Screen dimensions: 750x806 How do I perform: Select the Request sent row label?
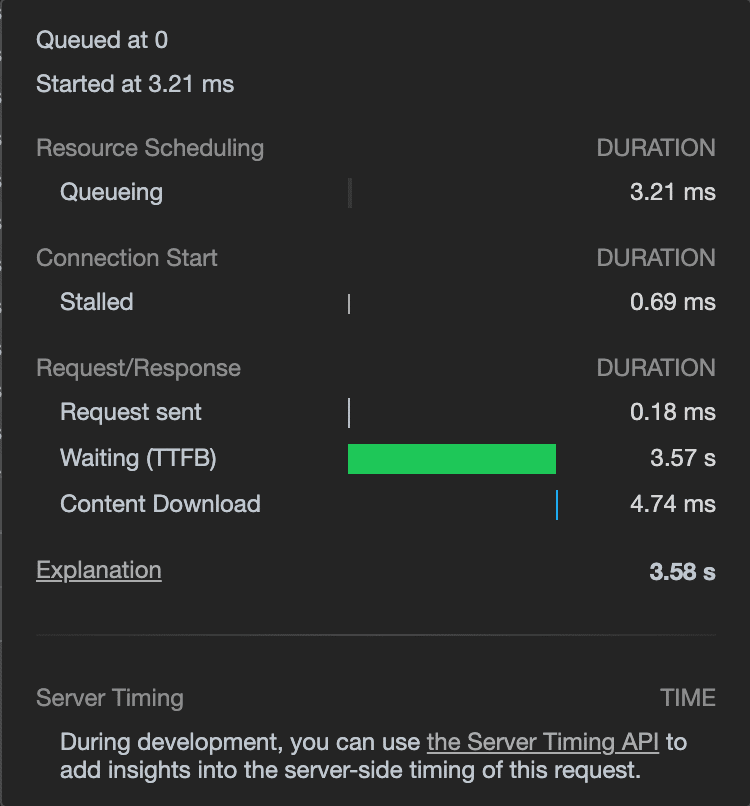131,412
